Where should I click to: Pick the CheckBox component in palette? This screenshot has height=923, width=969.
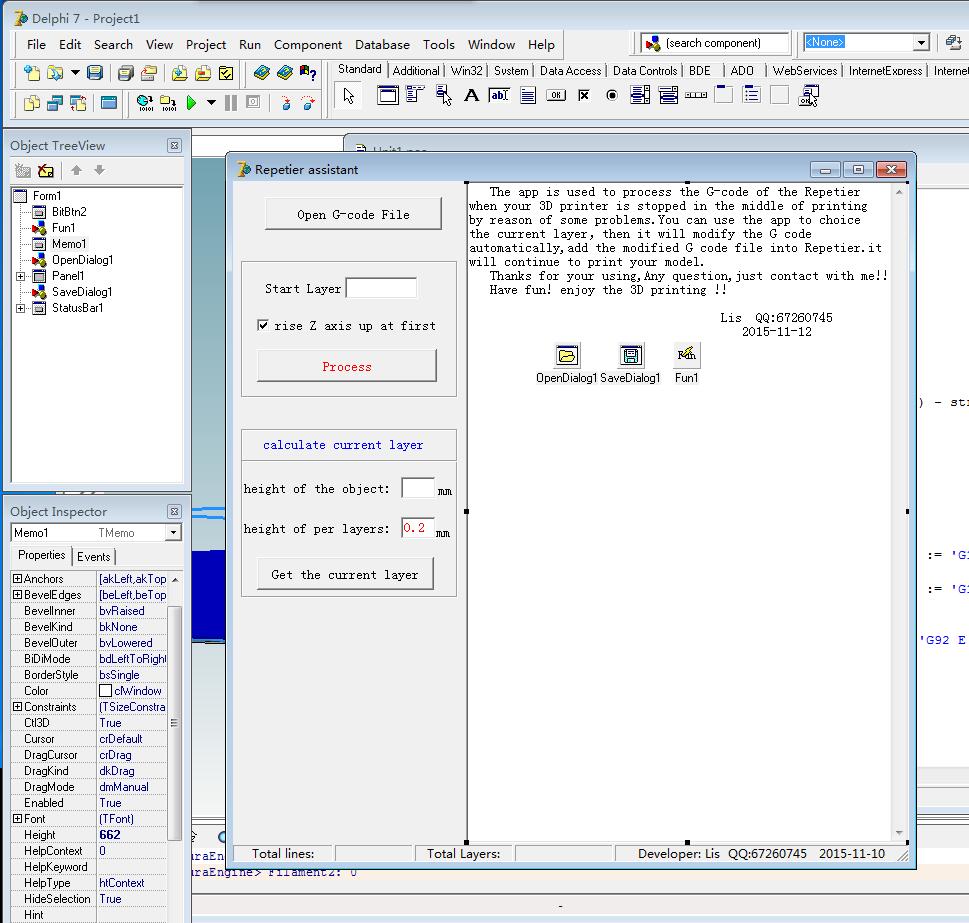(x=584, y=96)
